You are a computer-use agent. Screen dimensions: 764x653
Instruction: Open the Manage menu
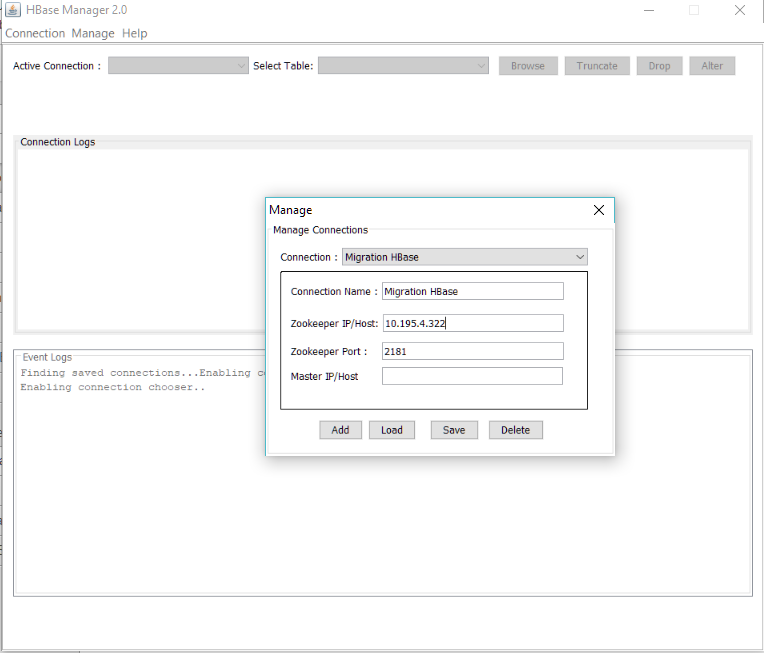click(x=93, y=33)
